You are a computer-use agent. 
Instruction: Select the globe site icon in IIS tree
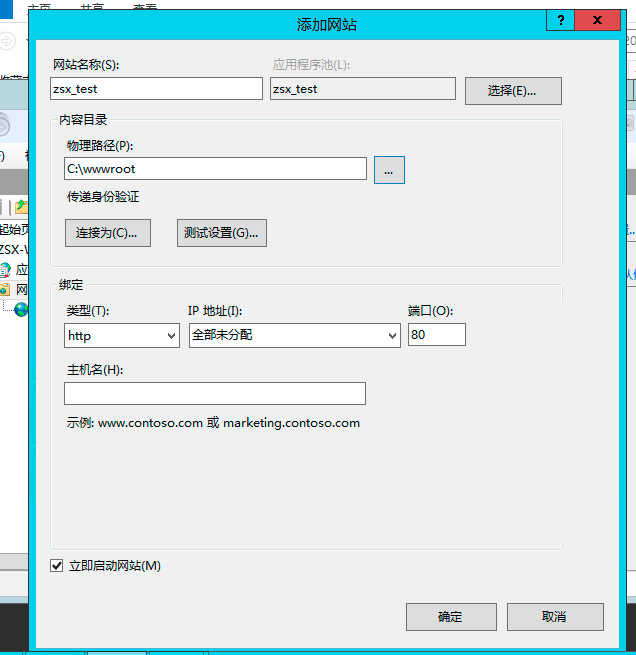(x=21, y=310)
